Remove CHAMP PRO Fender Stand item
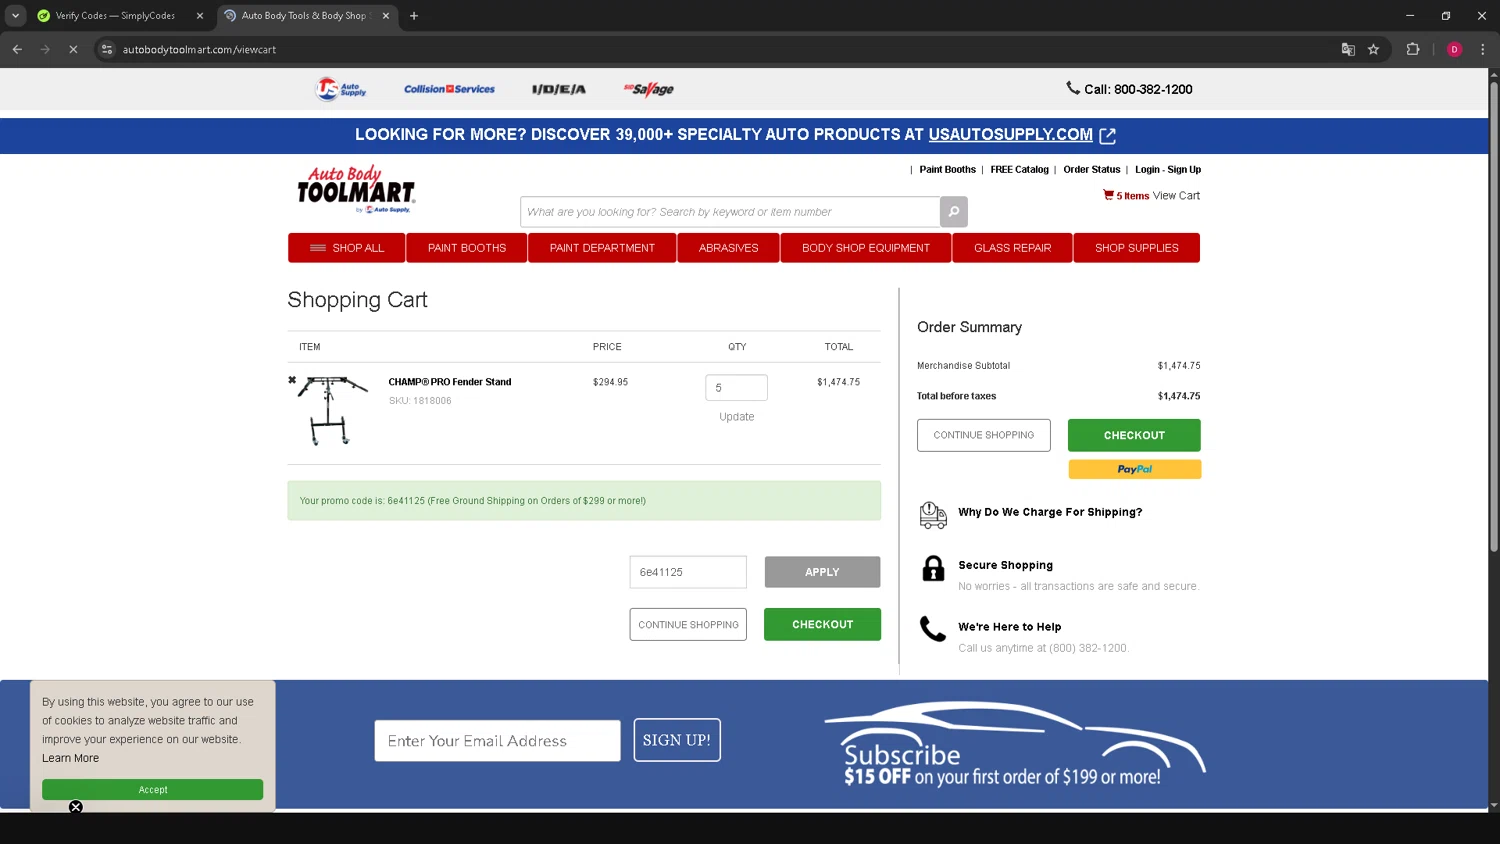 [292, 380]
